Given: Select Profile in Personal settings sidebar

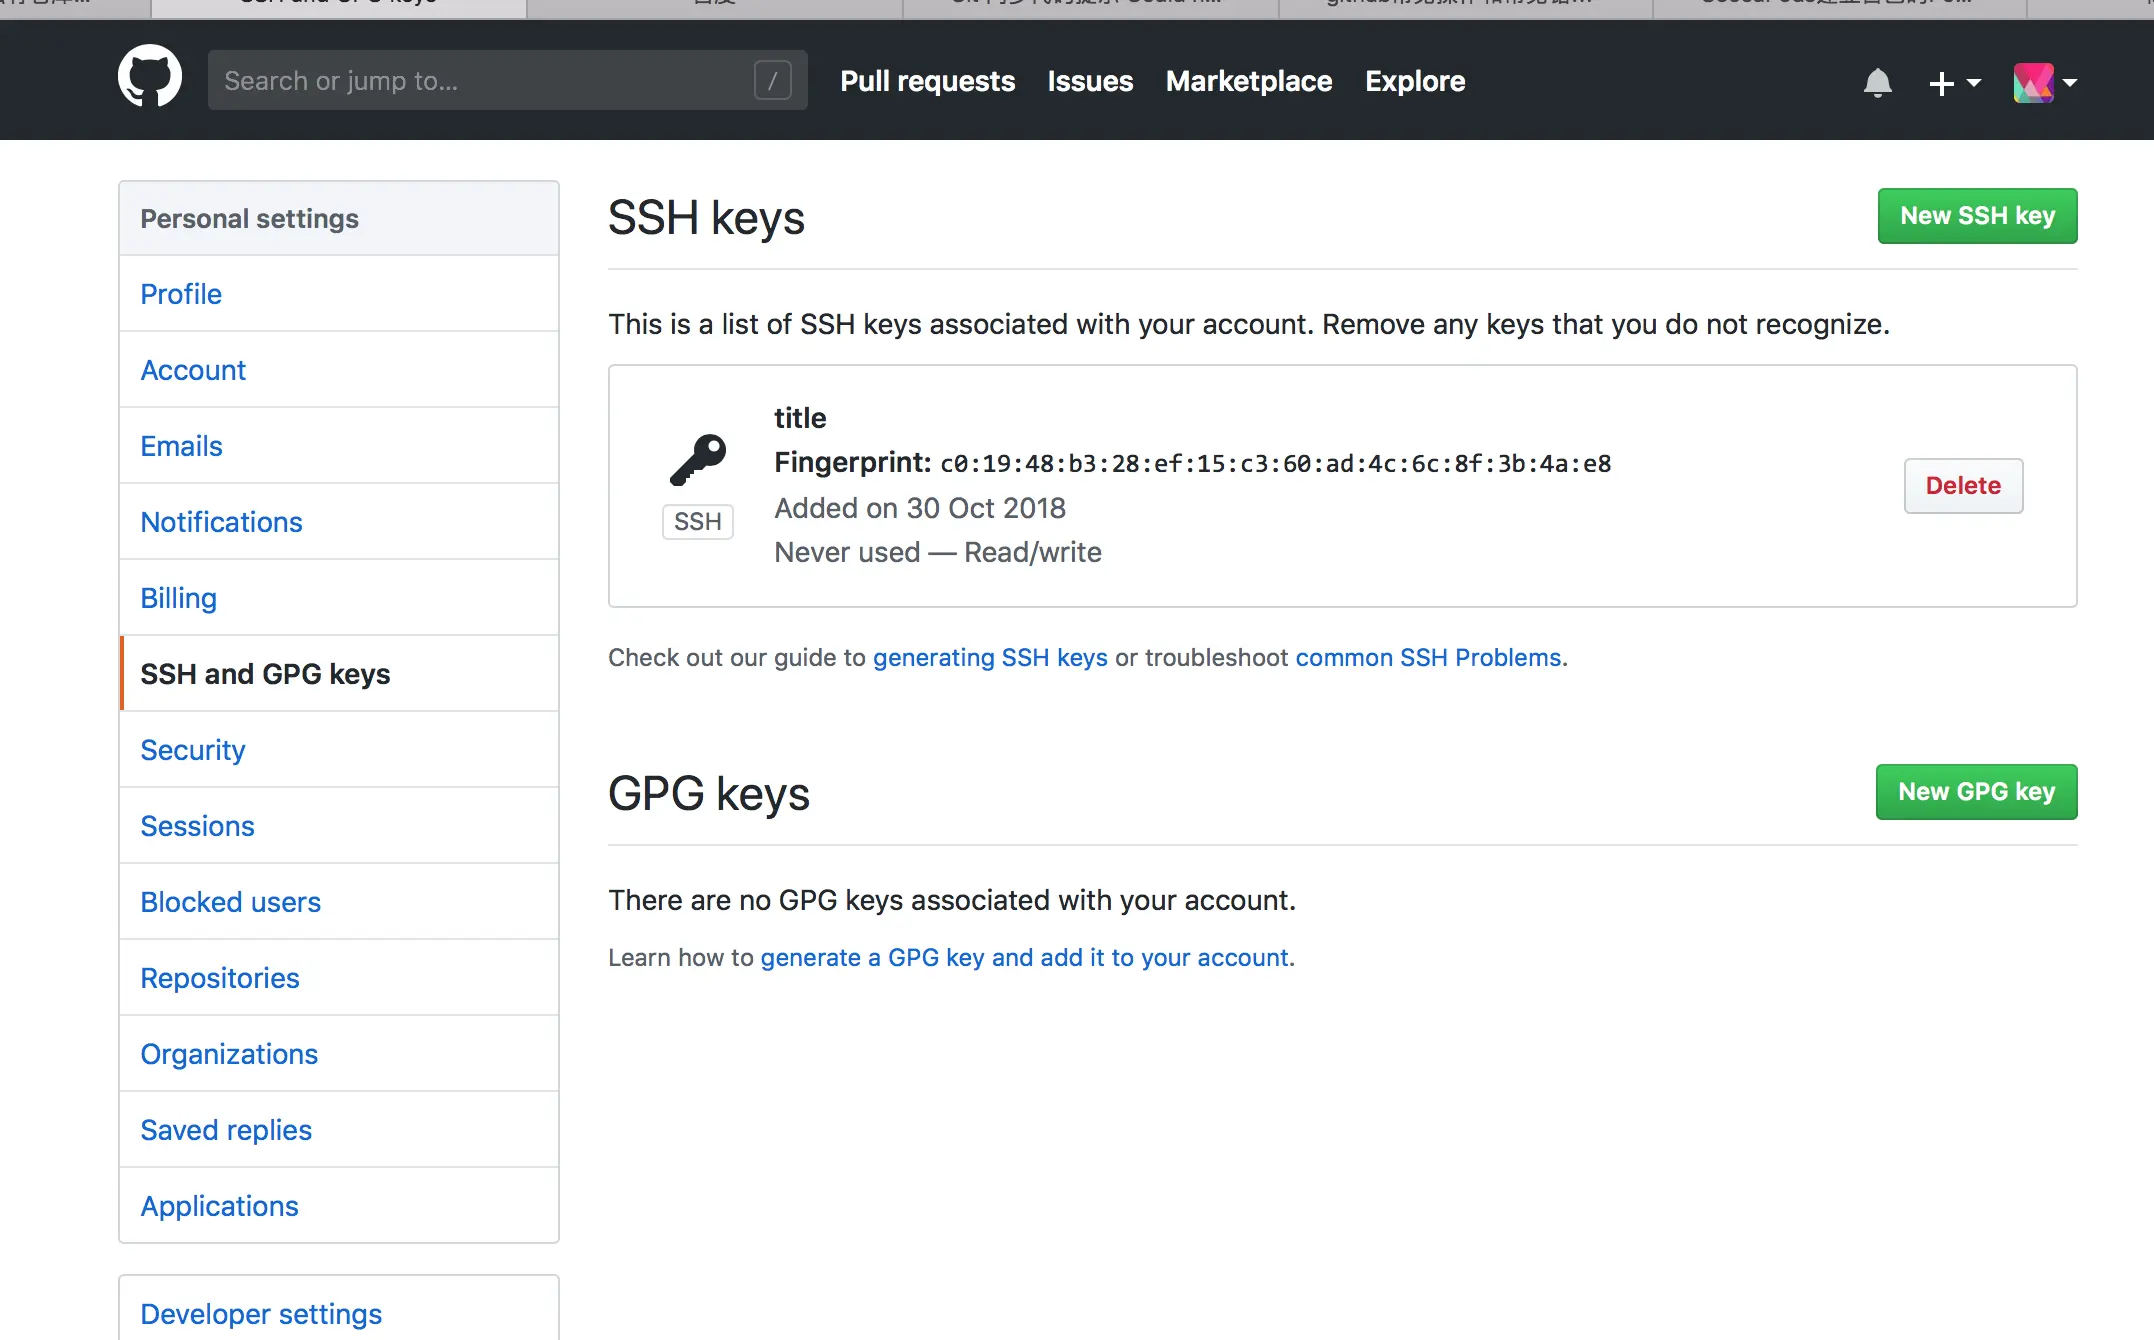Looking at the screenshot, I should pos(181,294).
